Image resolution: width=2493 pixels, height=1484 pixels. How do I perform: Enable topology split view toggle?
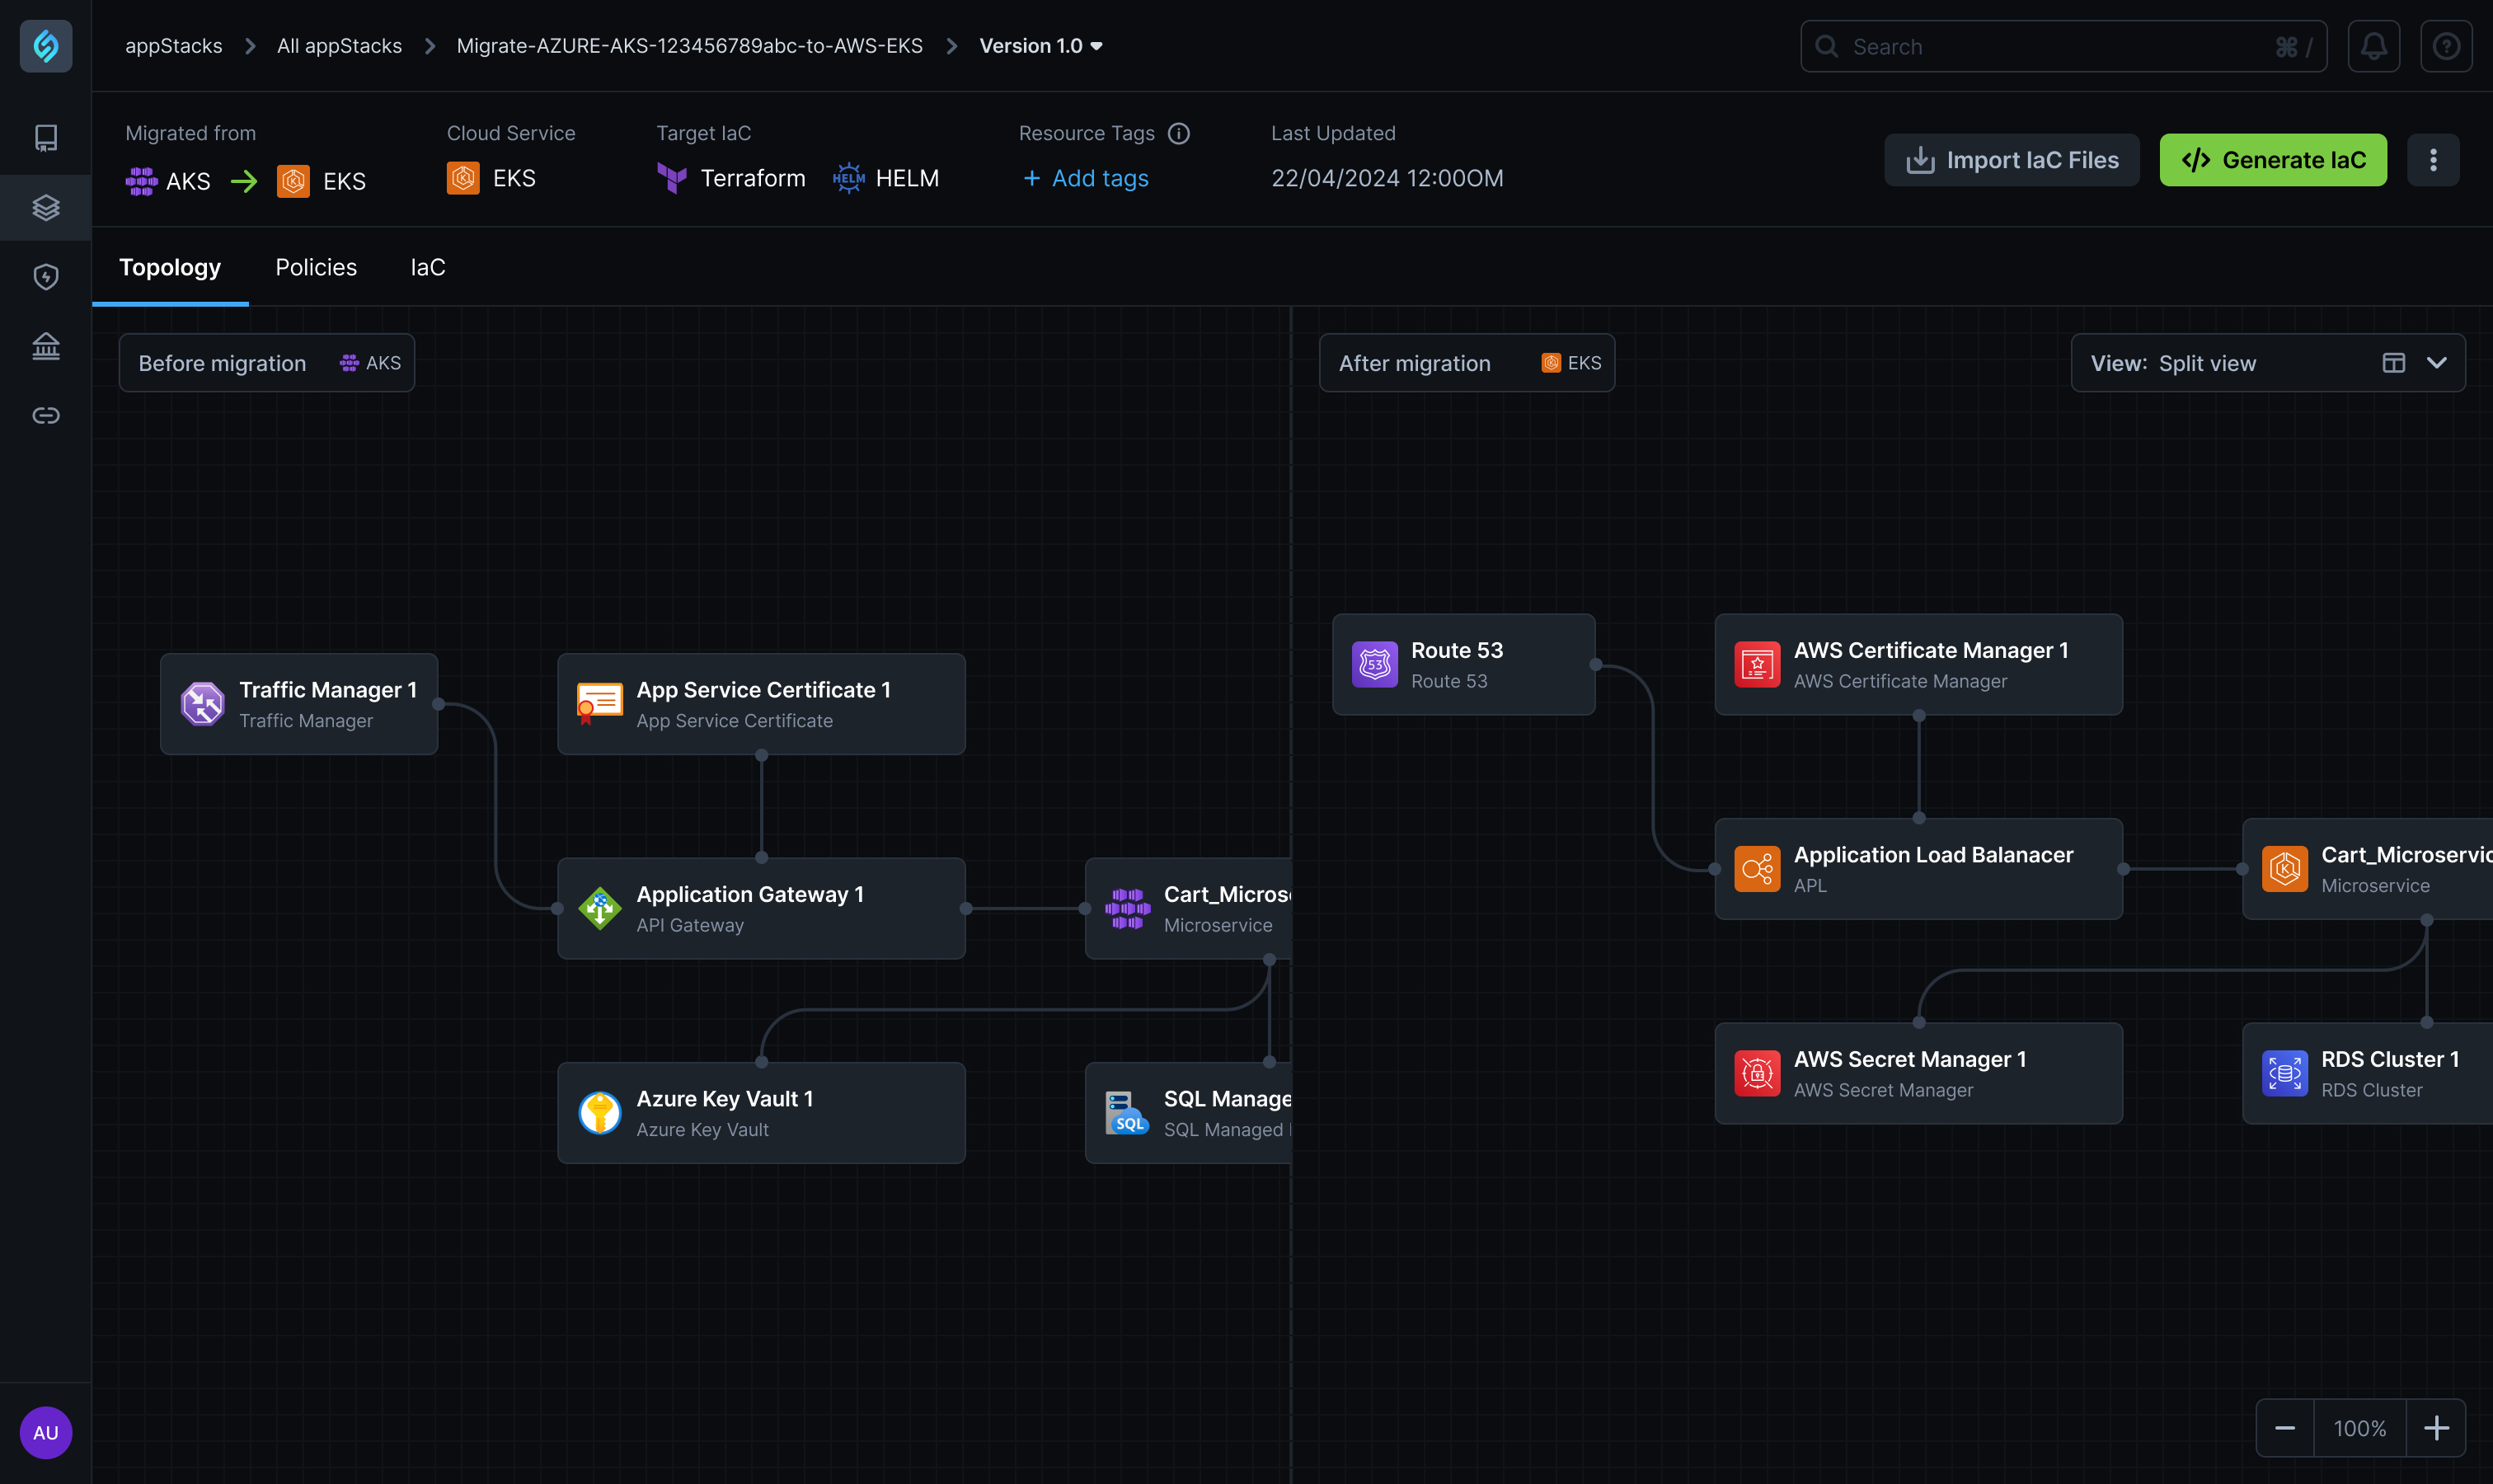2392,362
